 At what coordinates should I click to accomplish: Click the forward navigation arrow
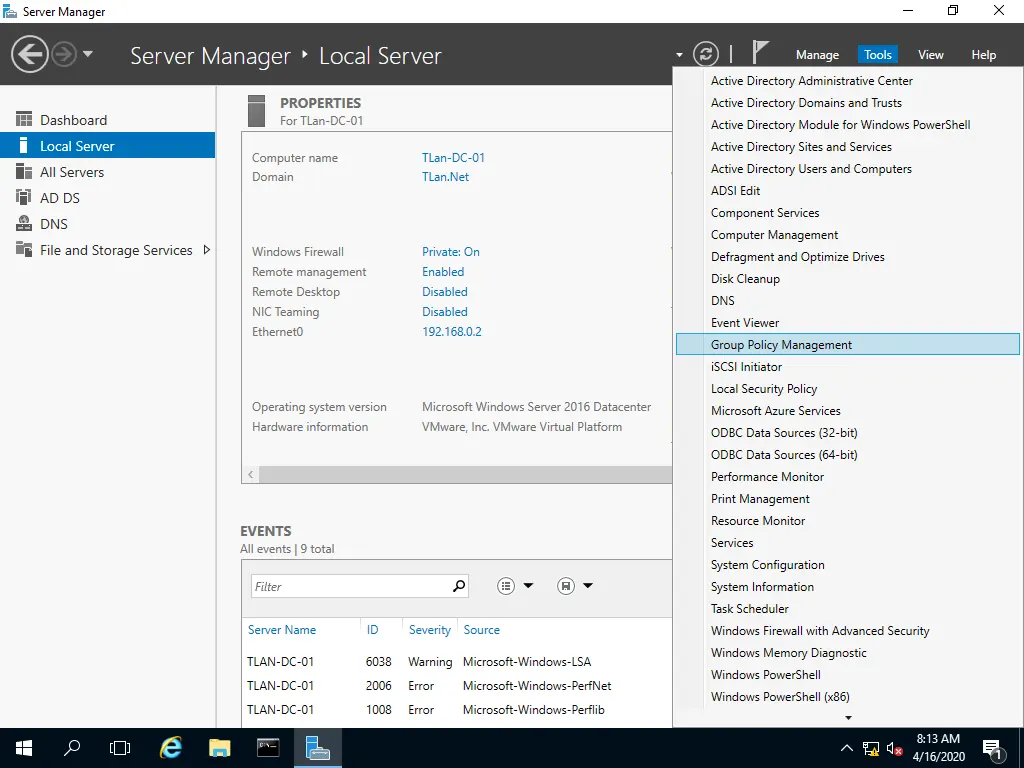(x=64, y=54)
